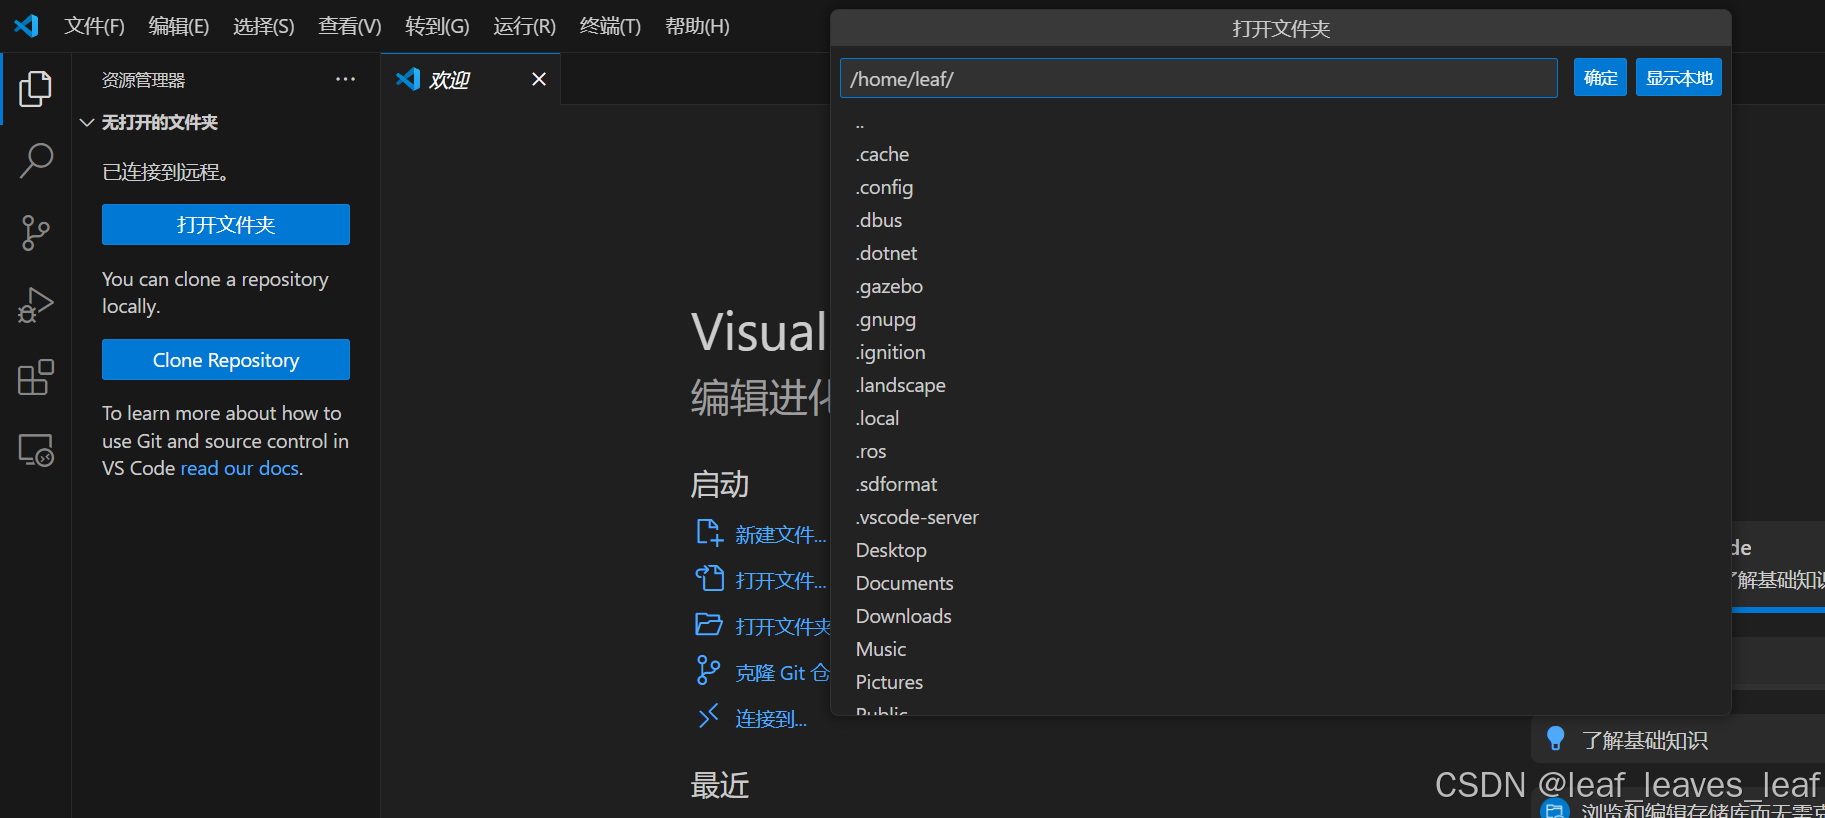Click the 确定 confirm button
Viewport: 1825px width, 818px height.
coord(1600,78)
